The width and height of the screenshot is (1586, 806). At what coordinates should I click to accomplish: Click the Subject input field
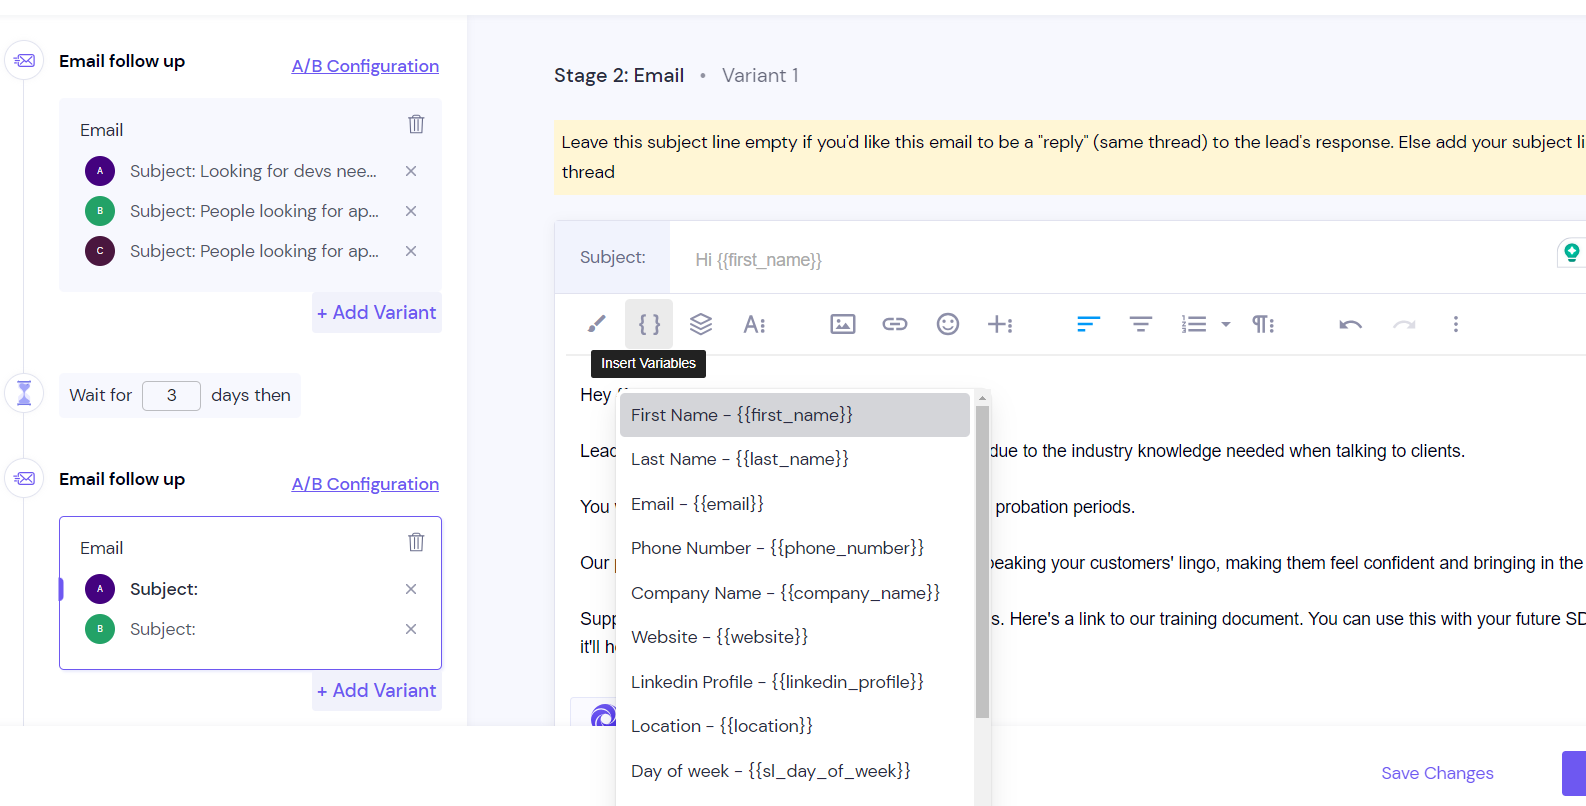[1110, 259]
